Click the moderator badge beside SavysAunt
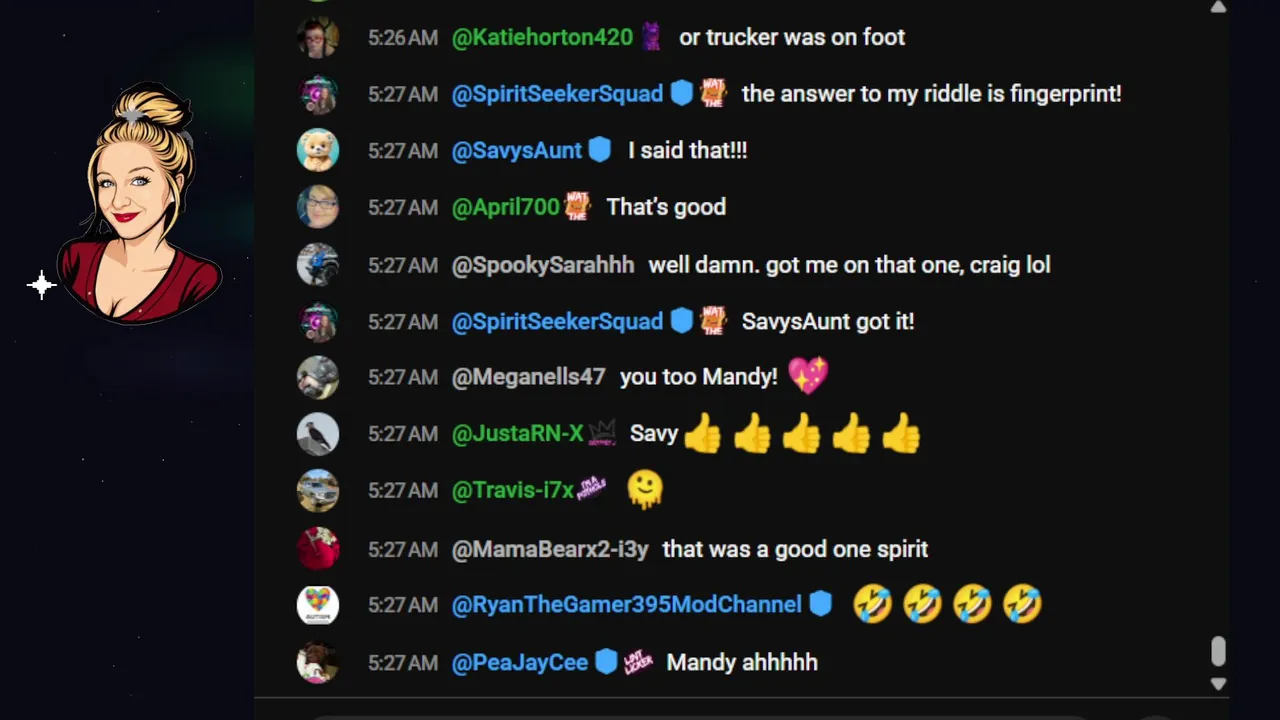Image resolution: width=1280 pixels, height=720 pixels. coord(599,150)
